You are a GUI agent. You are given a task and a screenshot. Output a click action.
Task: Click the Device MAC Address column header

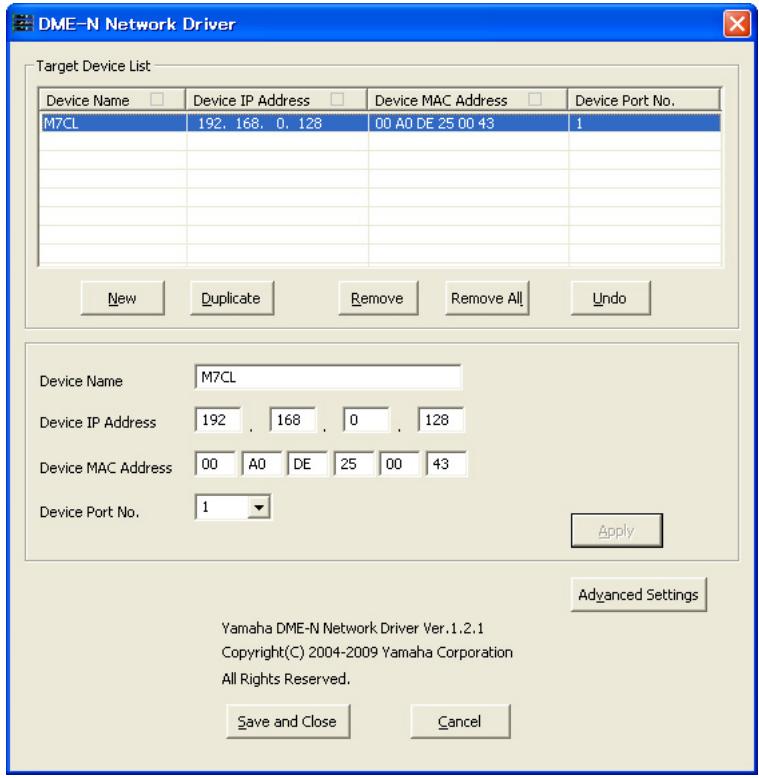pyautogui.click(x=467, y=100)
